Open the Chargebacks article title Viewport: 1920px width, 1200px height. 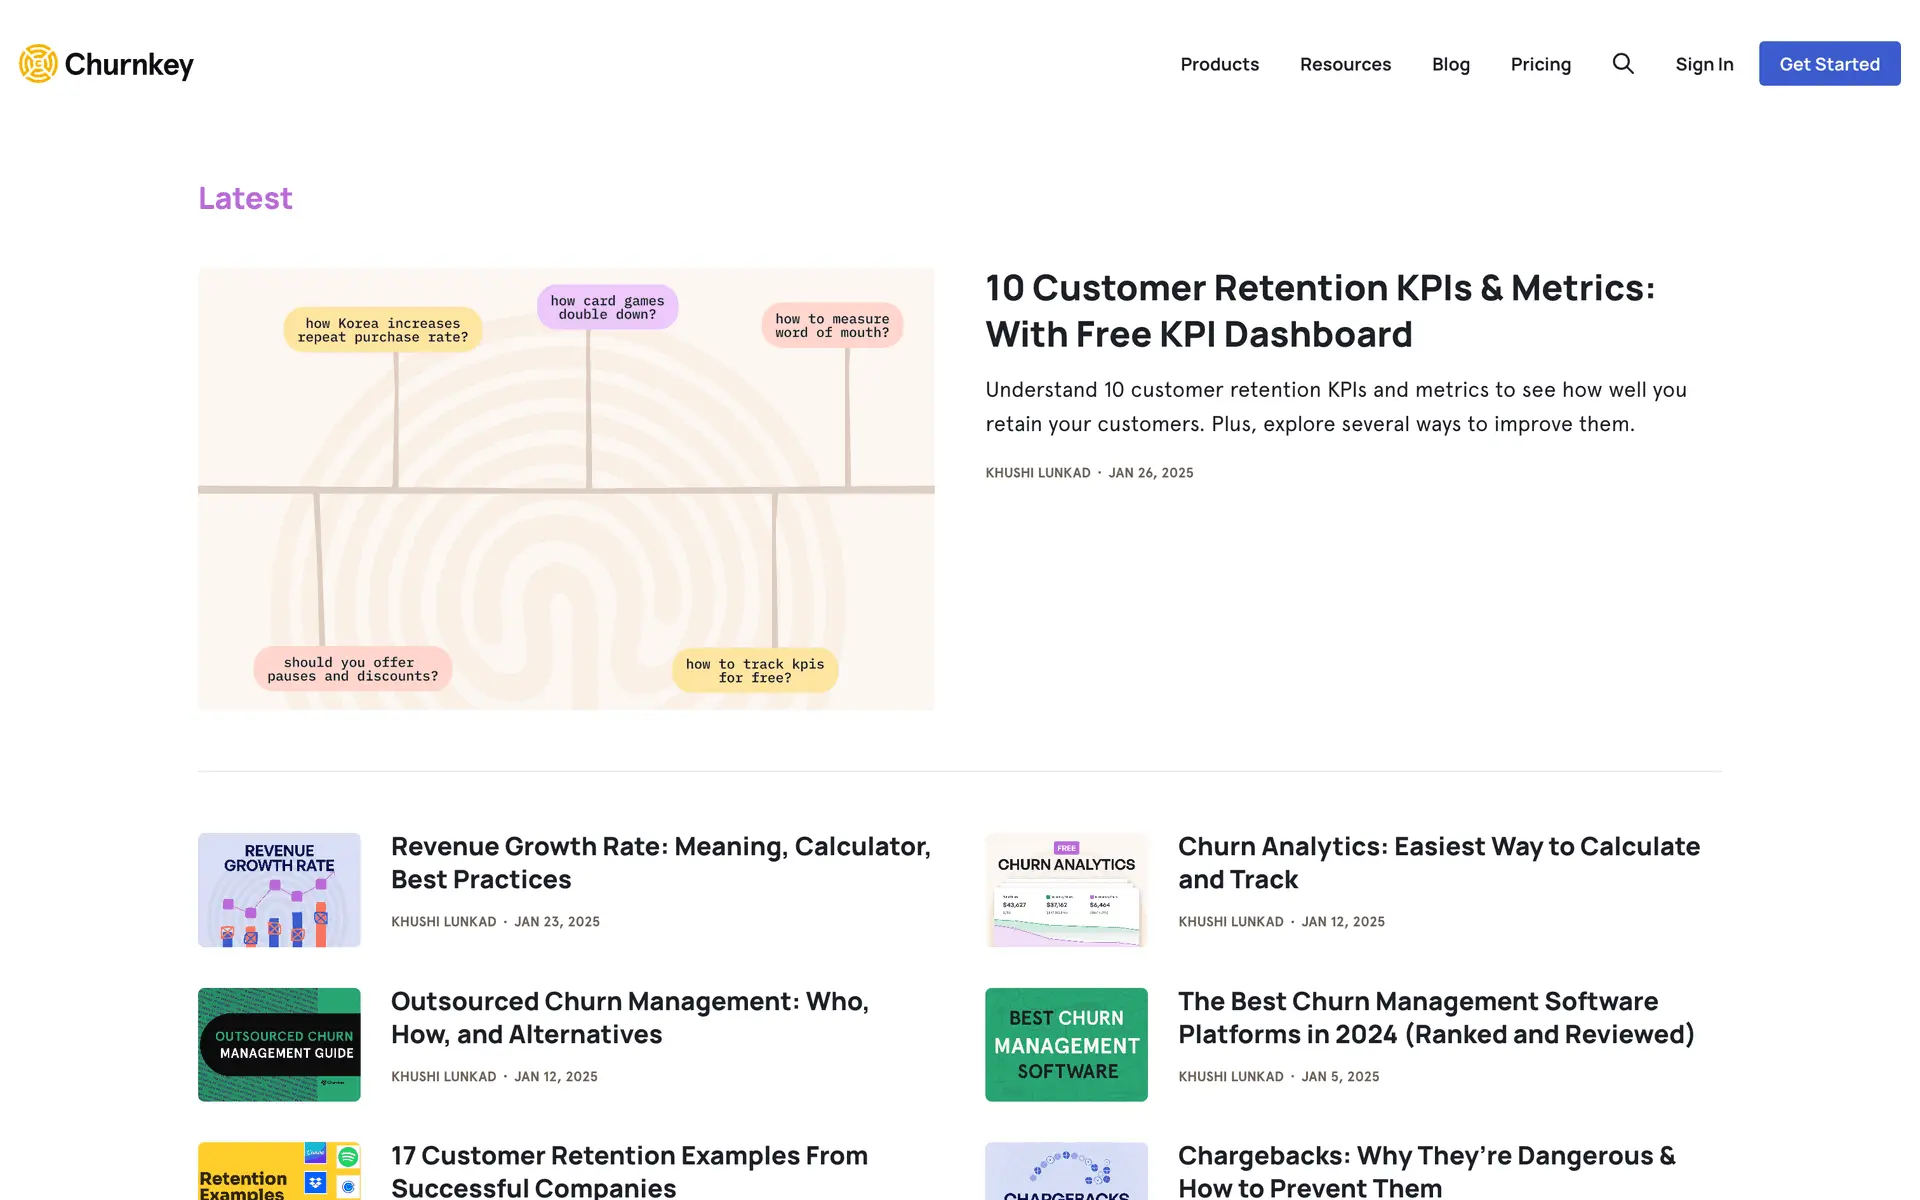point(1426,1171)
